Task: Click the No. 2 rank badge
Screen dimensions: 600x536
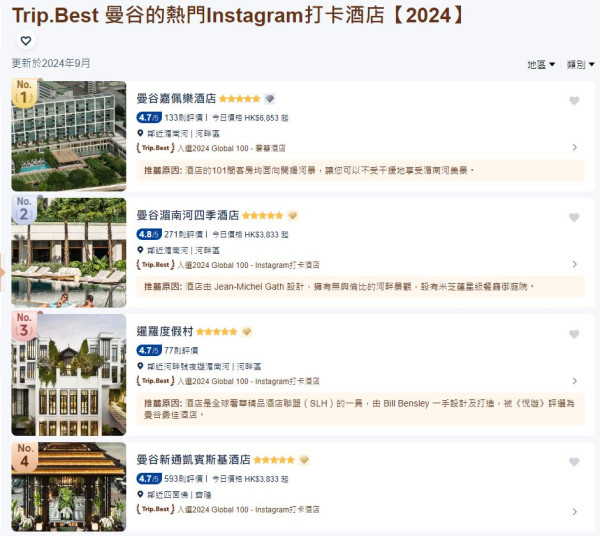Action: point(24,209)
